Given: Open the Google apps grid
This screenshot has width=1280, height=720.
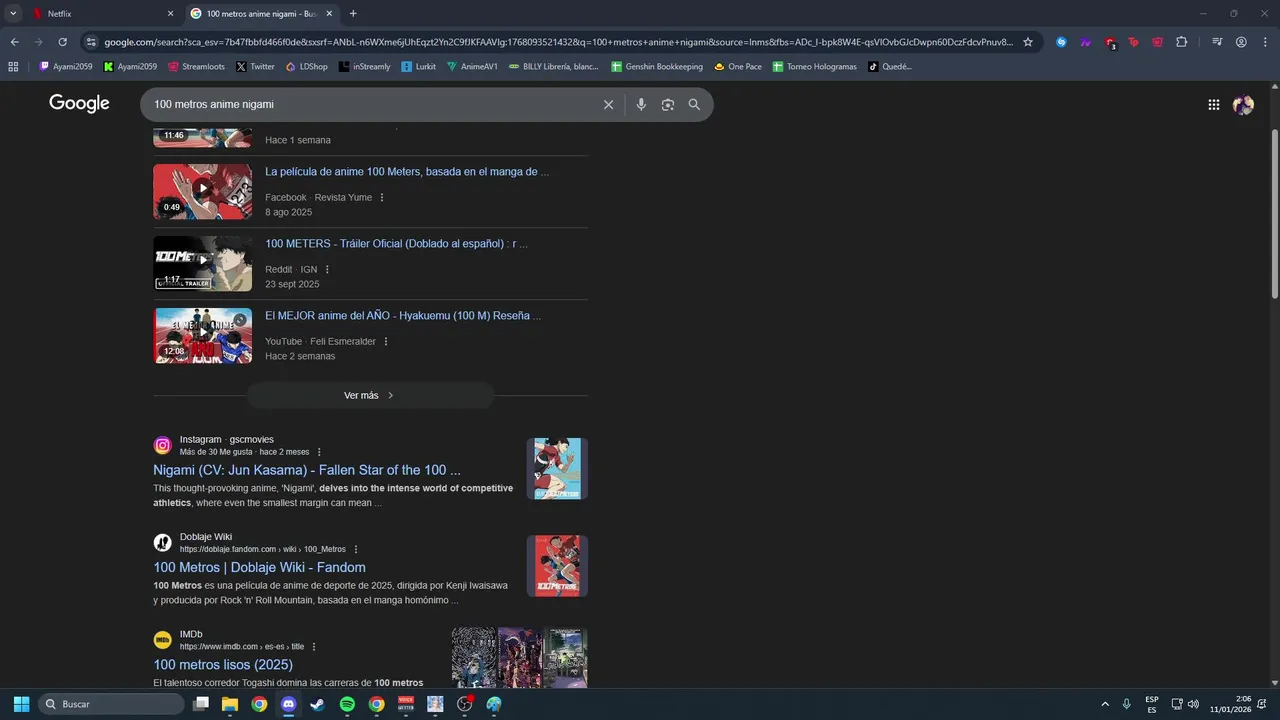Looking at the screenshot, I should pyautogui.click(x=1213, y=104).
